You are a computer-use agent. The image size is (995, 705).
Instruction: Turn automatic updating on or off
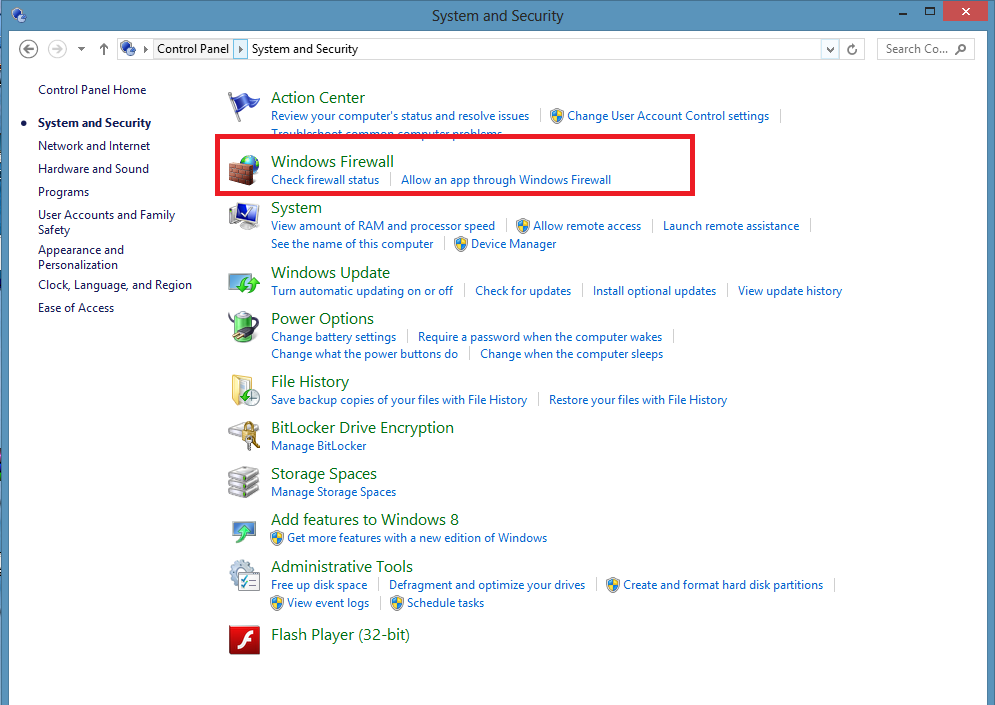coord(362,291)
